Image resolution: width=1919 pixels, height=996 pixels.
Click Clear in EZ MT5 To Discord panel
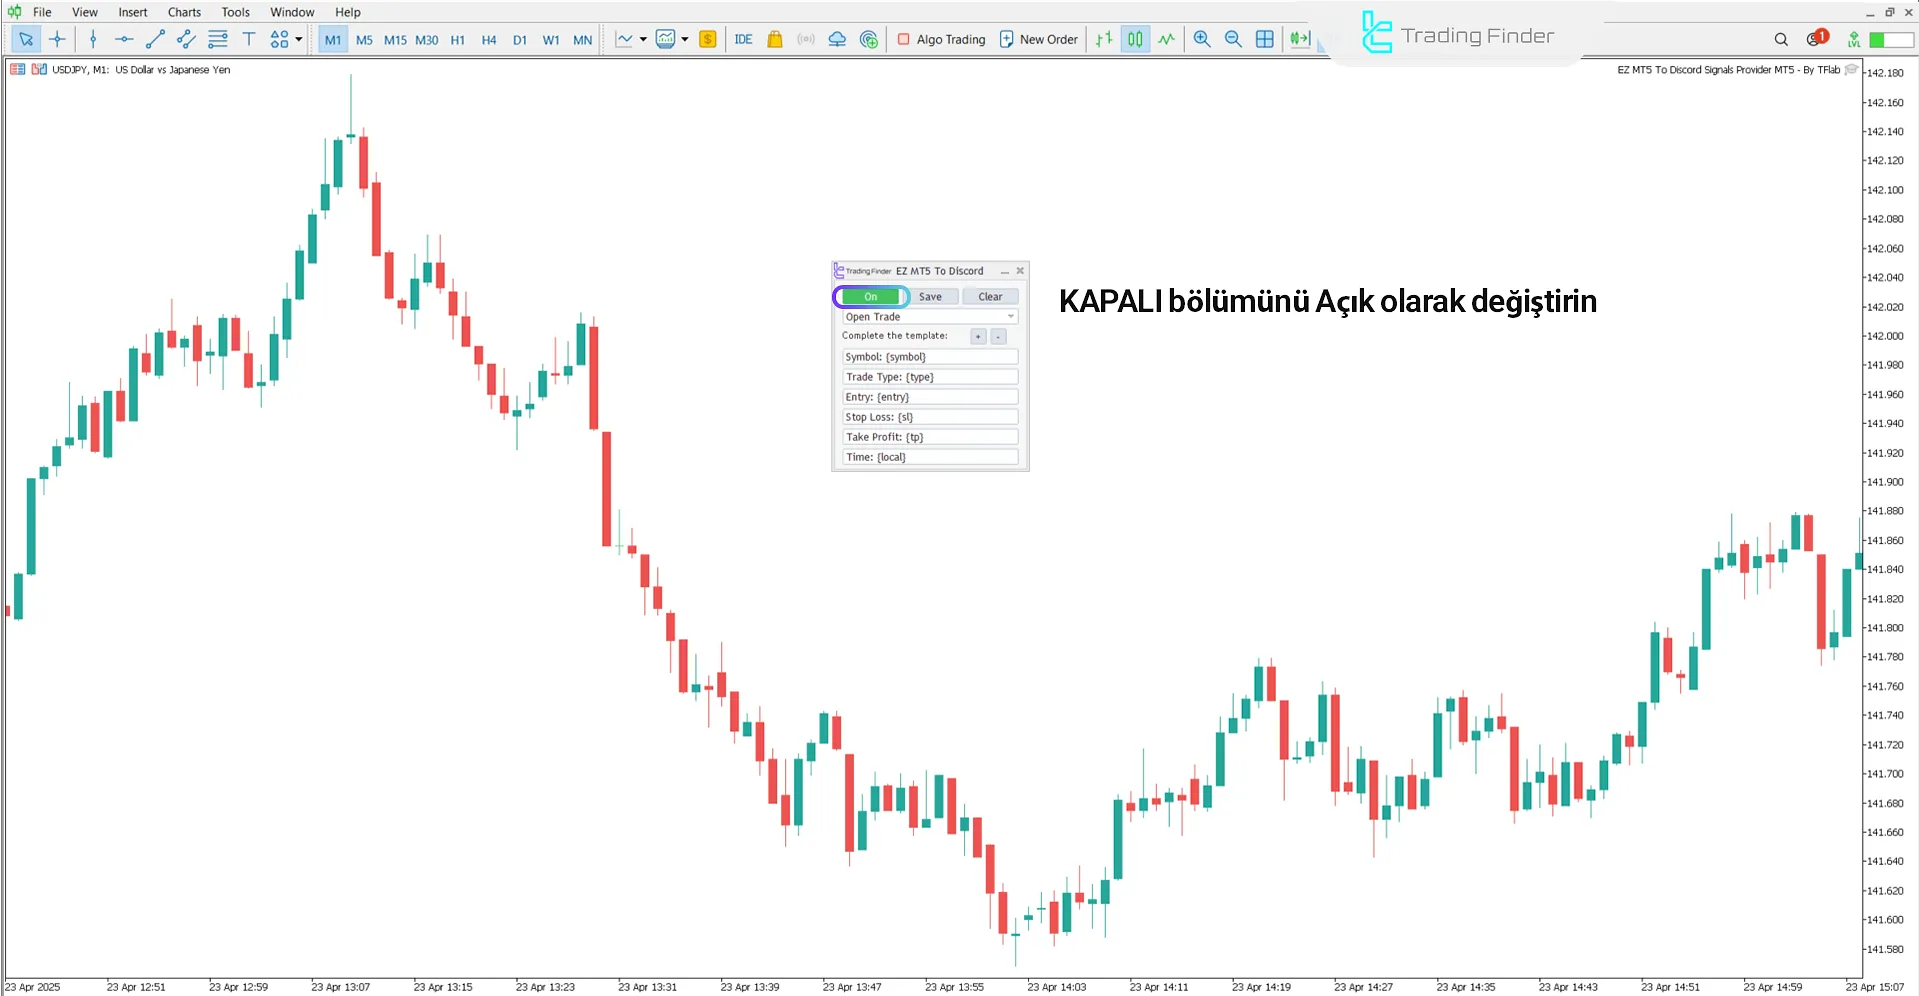pyautogui.click(x=990, y=296)
